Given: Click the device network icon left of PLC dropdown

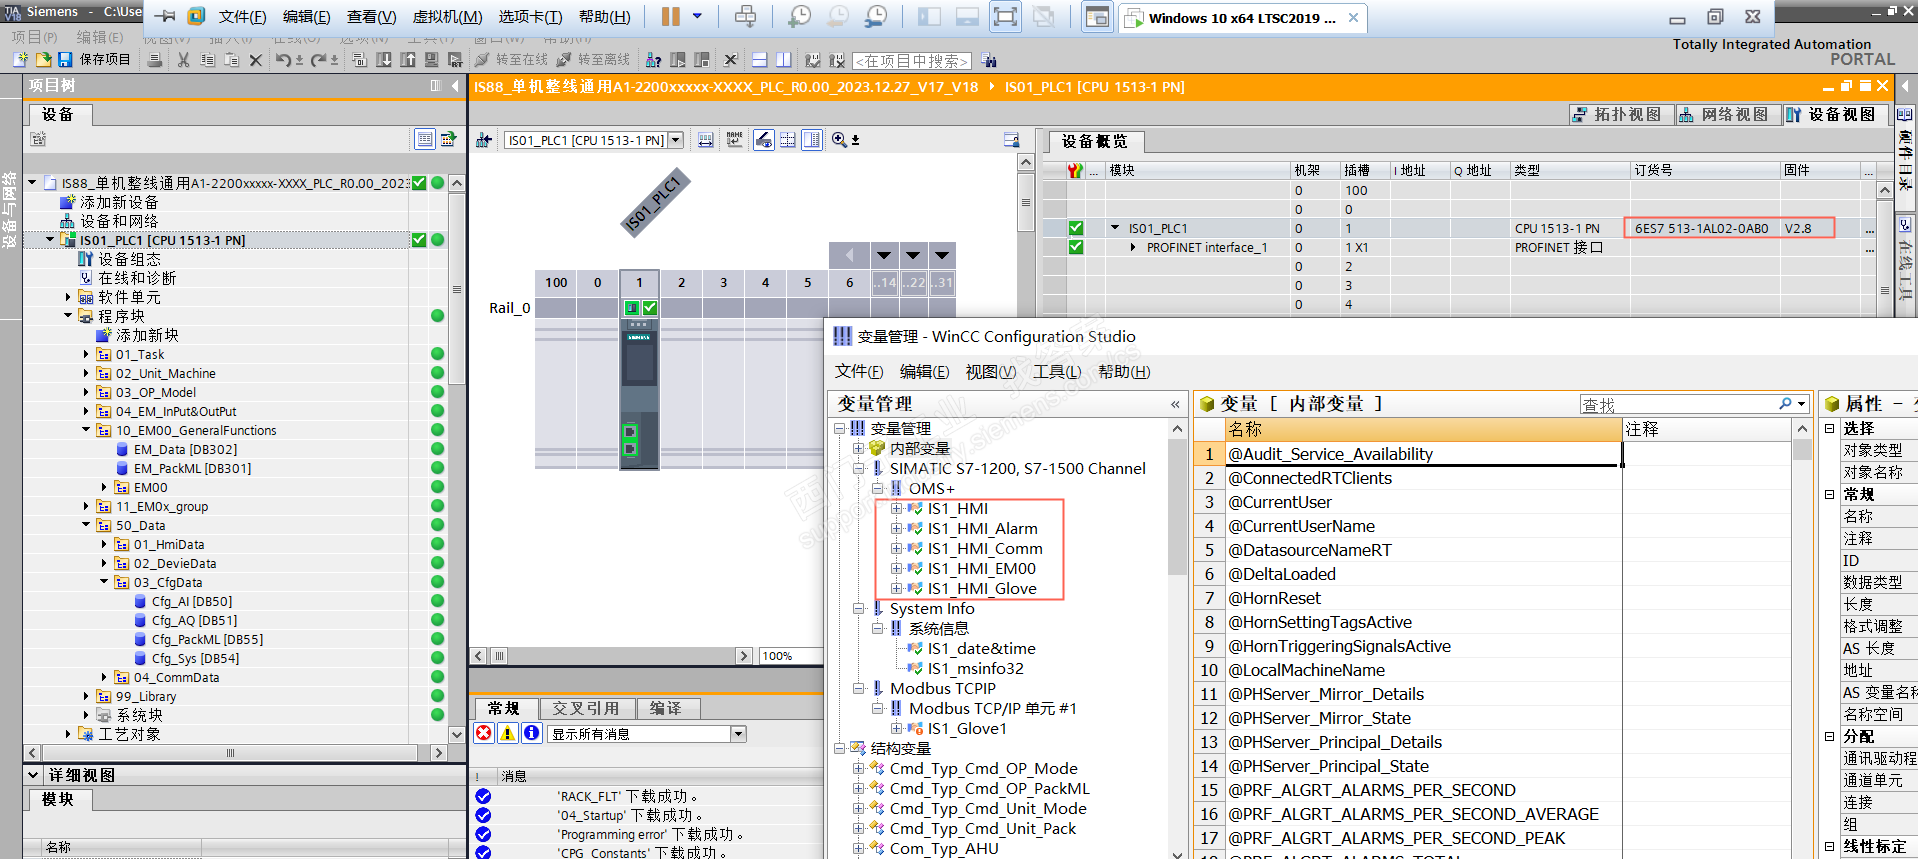Looking at the screenshot, I should (x=484, y=140).
